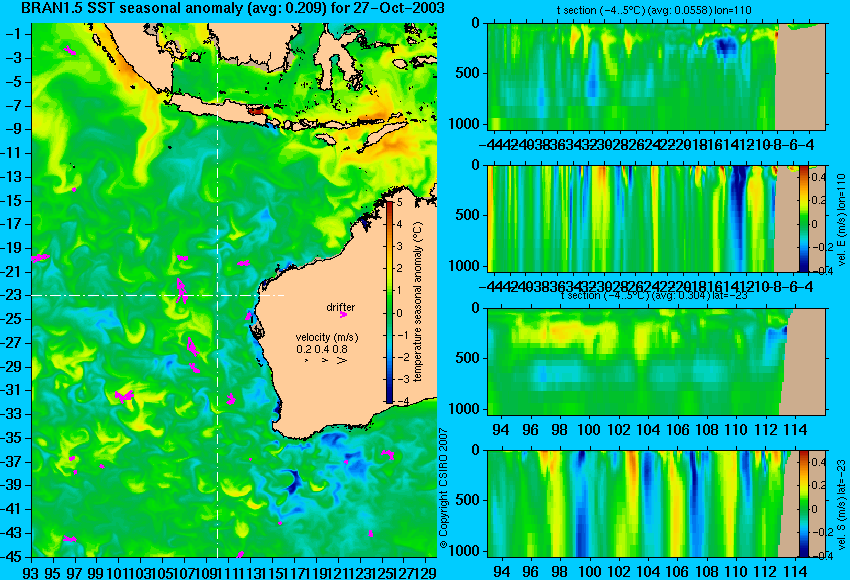This screenshot has height=580, width=850.
Task: Click the white dash-dot horizontal line at latitude -23
Action: click(158, 295)
